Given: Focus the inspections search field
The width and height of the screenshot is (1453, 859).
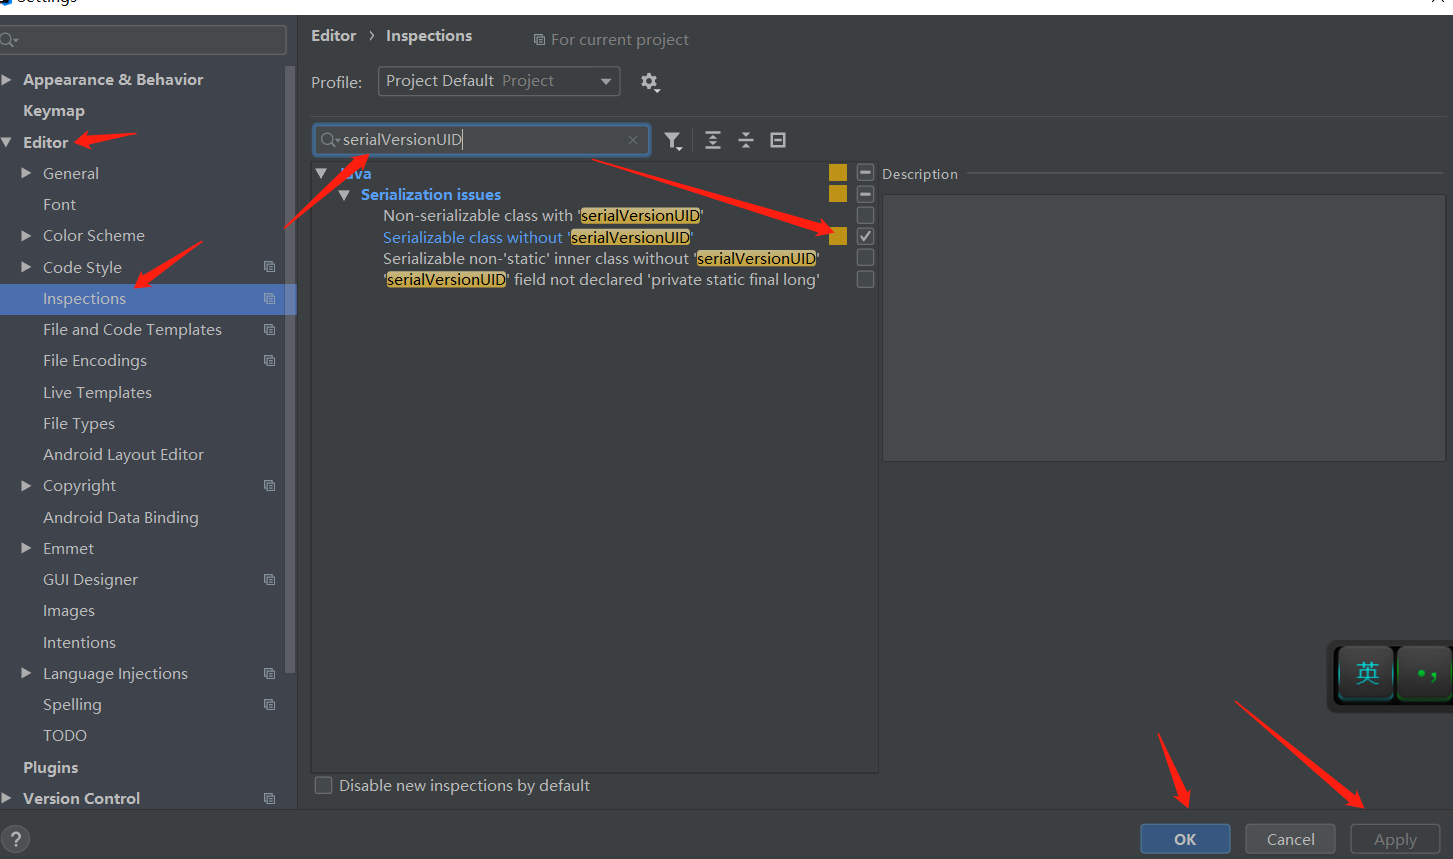Looking at the screenshot, I should (x=482, y=140).
